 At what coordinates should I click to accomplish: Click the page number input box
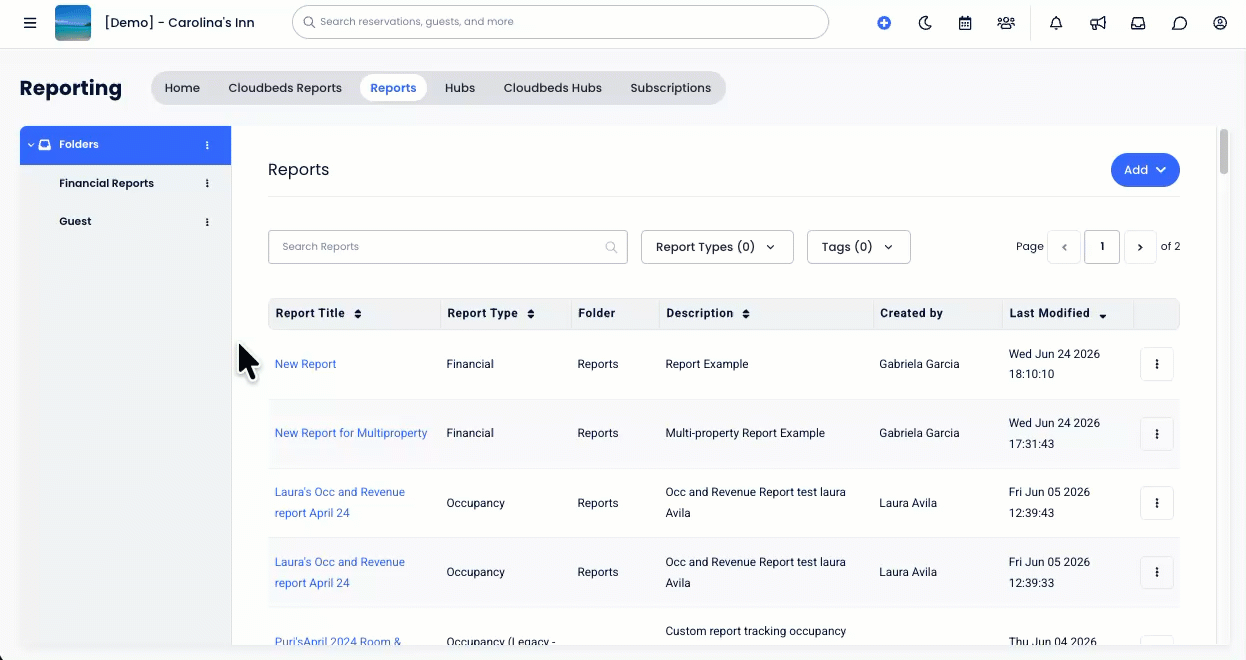coord(1102,247)
